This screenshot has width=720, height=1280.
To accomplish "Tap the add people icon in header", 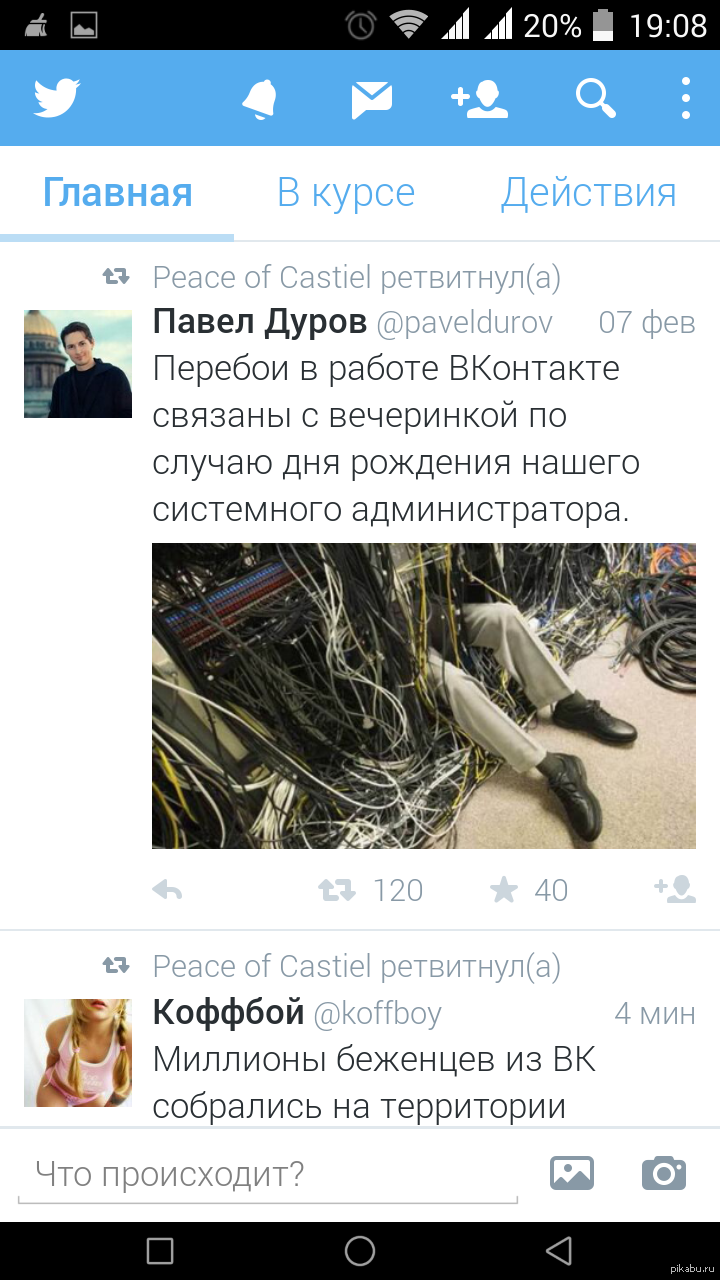I will (479, 98).
